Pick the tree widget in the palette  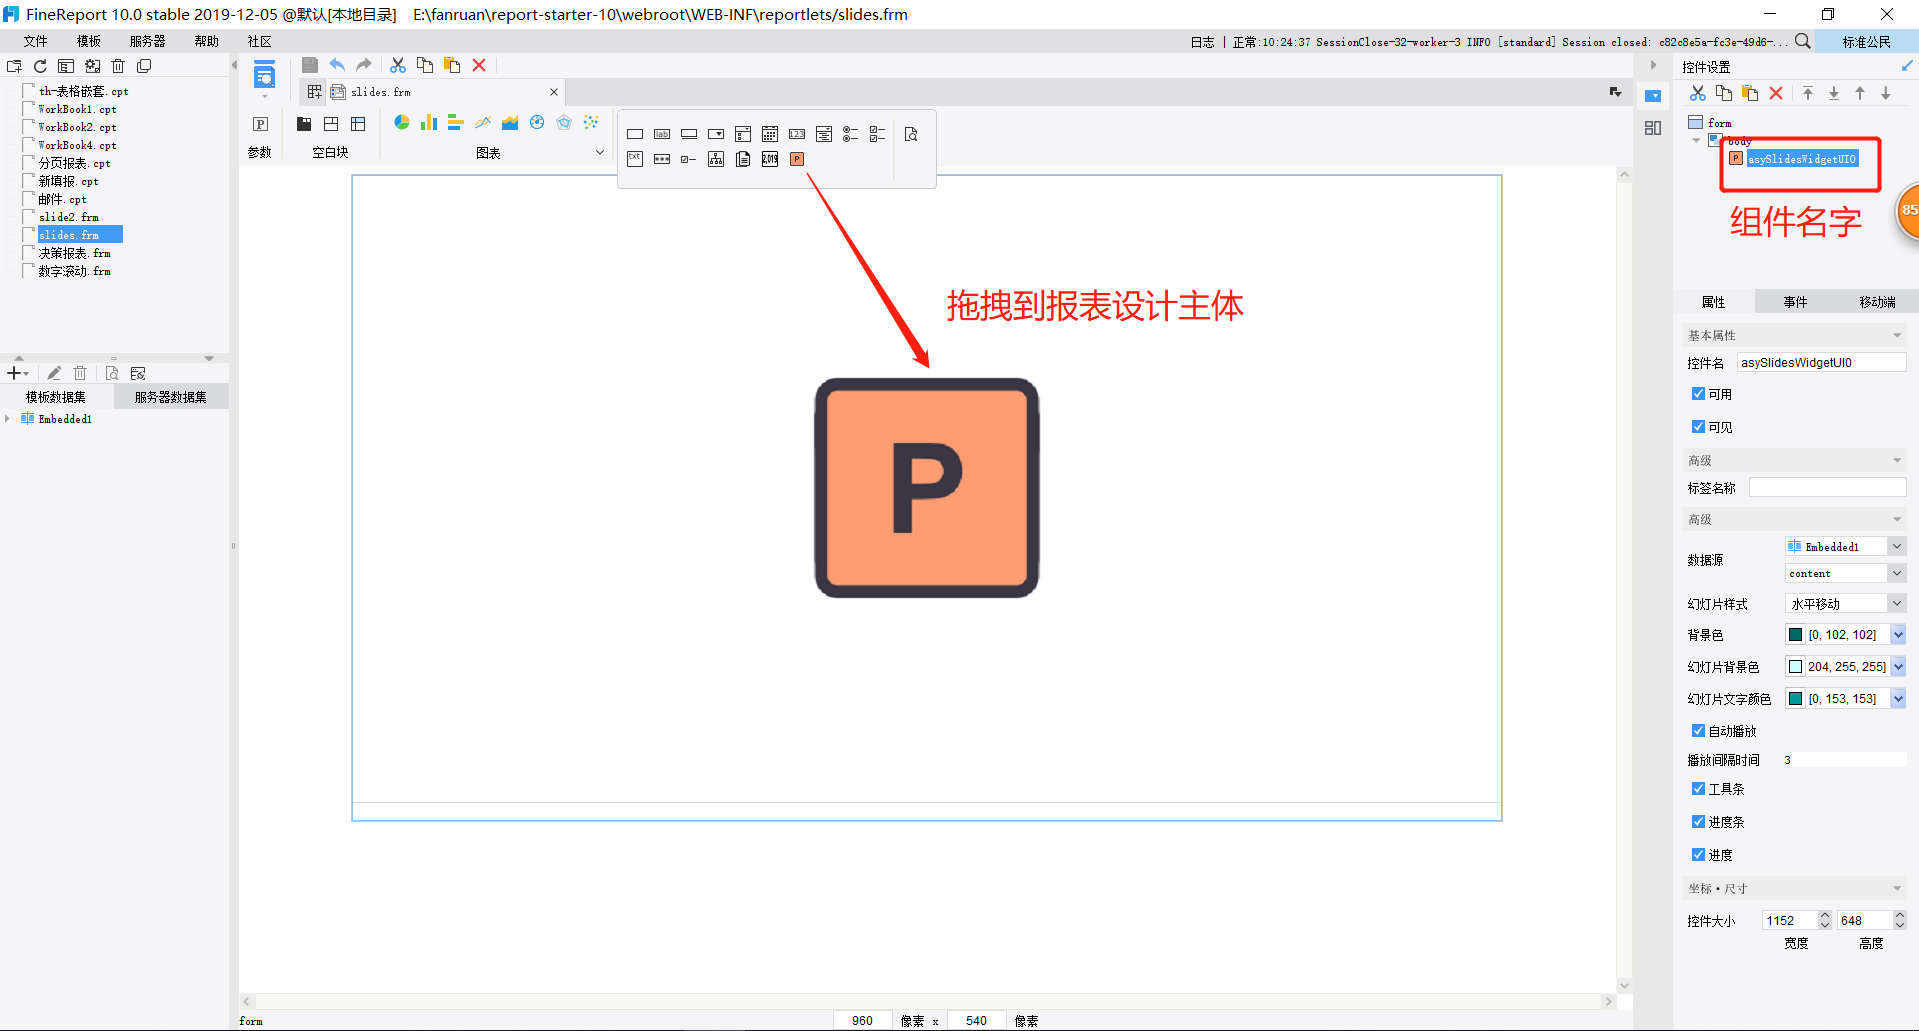(716, 159)
